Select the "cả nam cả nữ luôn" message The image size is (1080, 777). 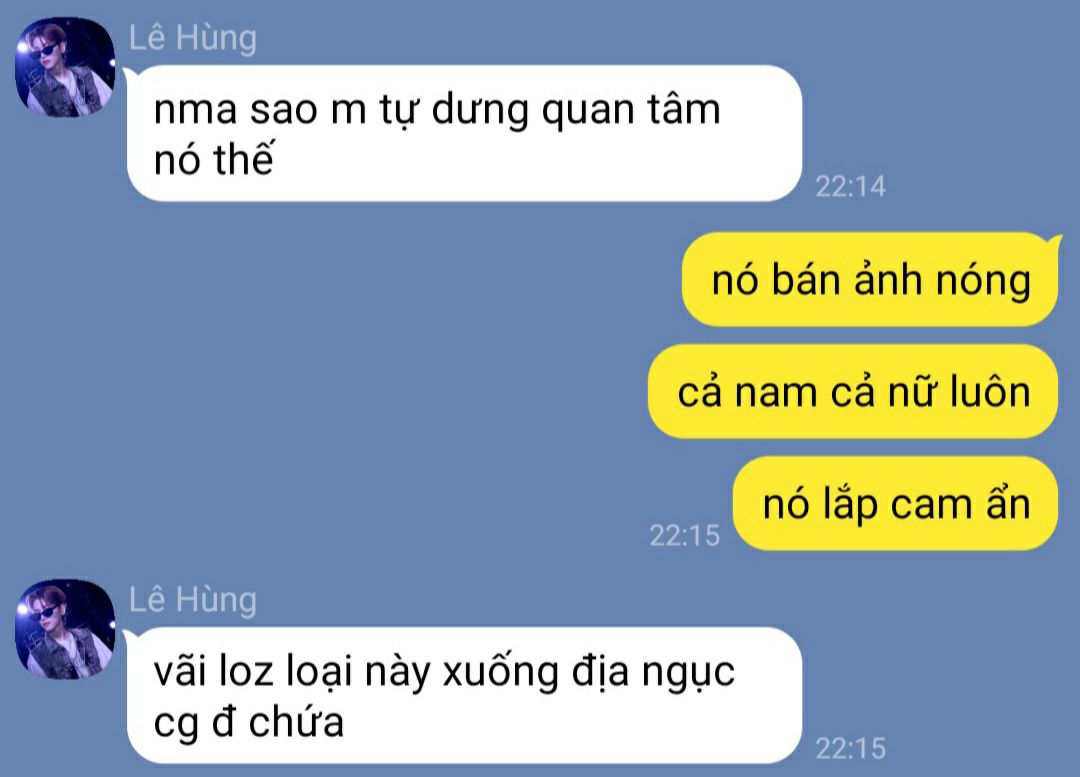[x=853, y=391]
